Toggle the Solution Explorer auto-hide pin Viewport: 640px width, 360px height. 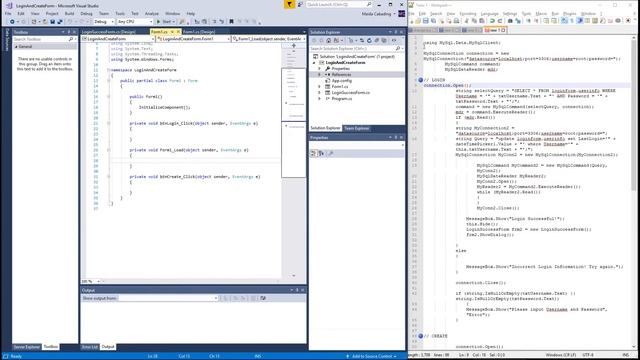click(x=396, y=32)
